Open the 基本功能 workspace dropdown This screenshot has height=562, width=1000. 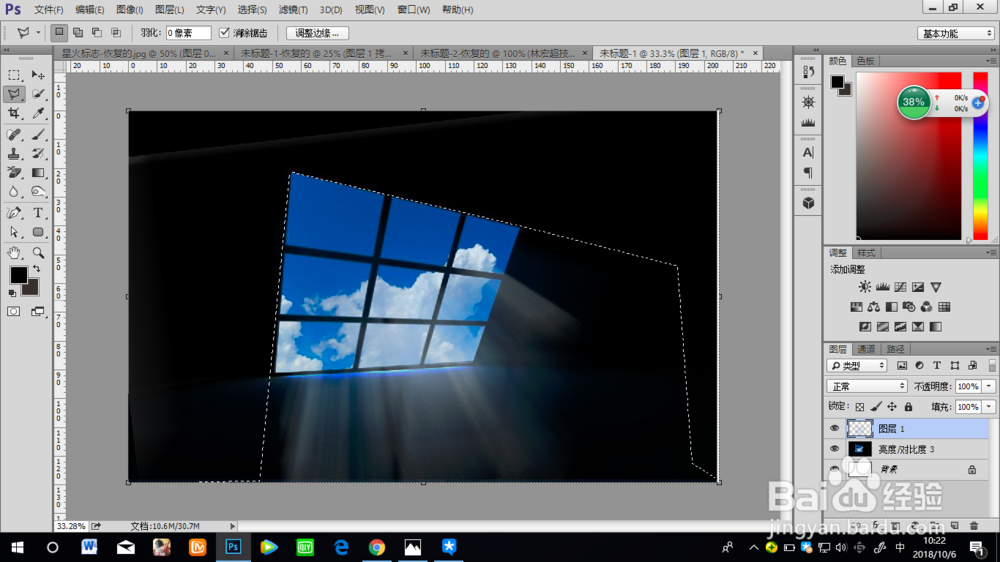pos(957,33)
